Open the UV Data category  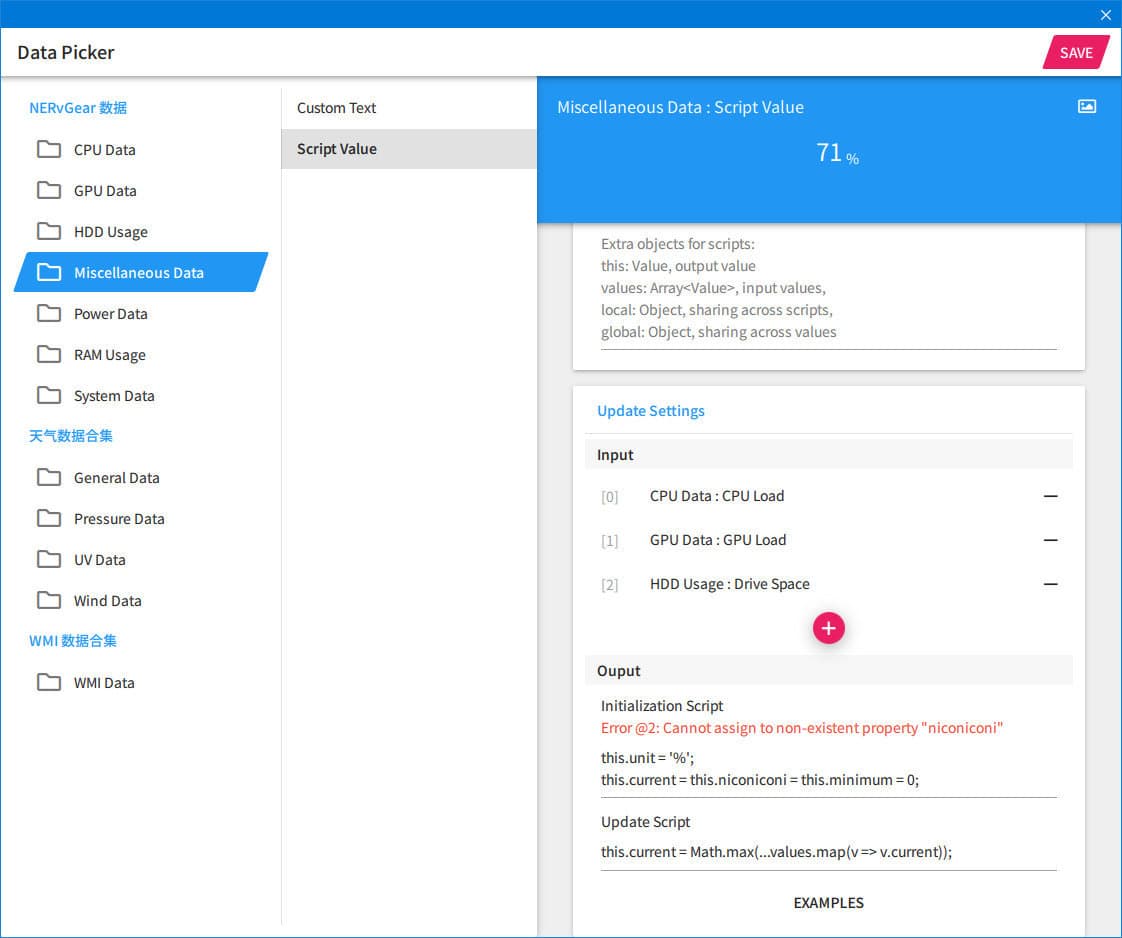[x=141, y=559]
